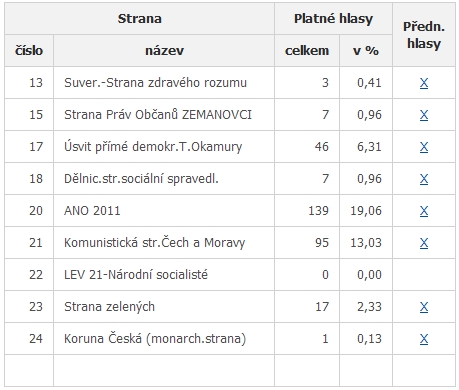
Task: Click the 13,03 percentage cell
Action: [x=366, y=243]
